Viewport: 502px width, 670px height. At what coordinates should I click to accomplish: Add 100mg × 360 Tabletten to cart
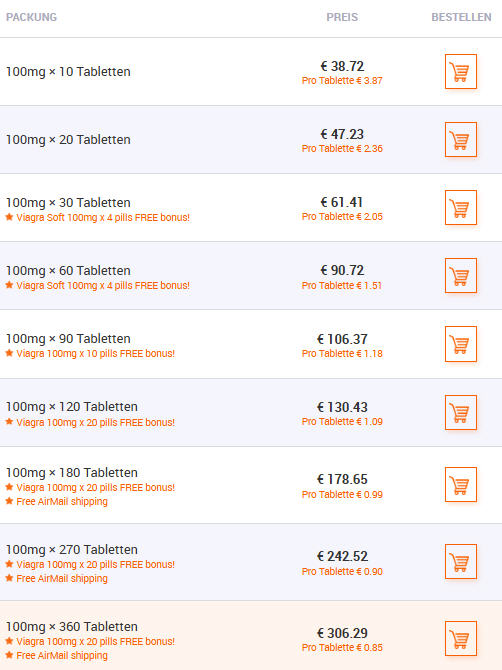[x=461, y=638]
